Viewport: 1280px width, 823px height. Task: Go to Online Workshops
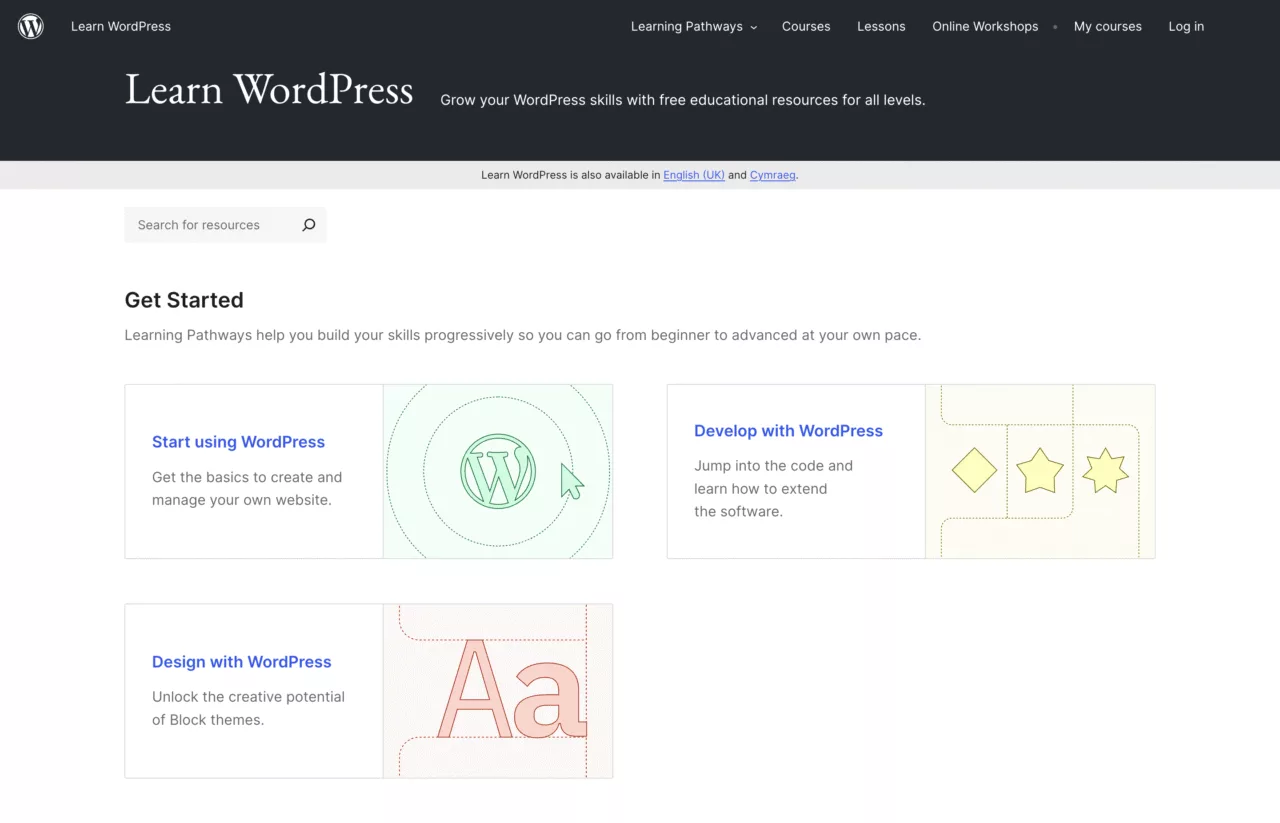coord(985,26)
